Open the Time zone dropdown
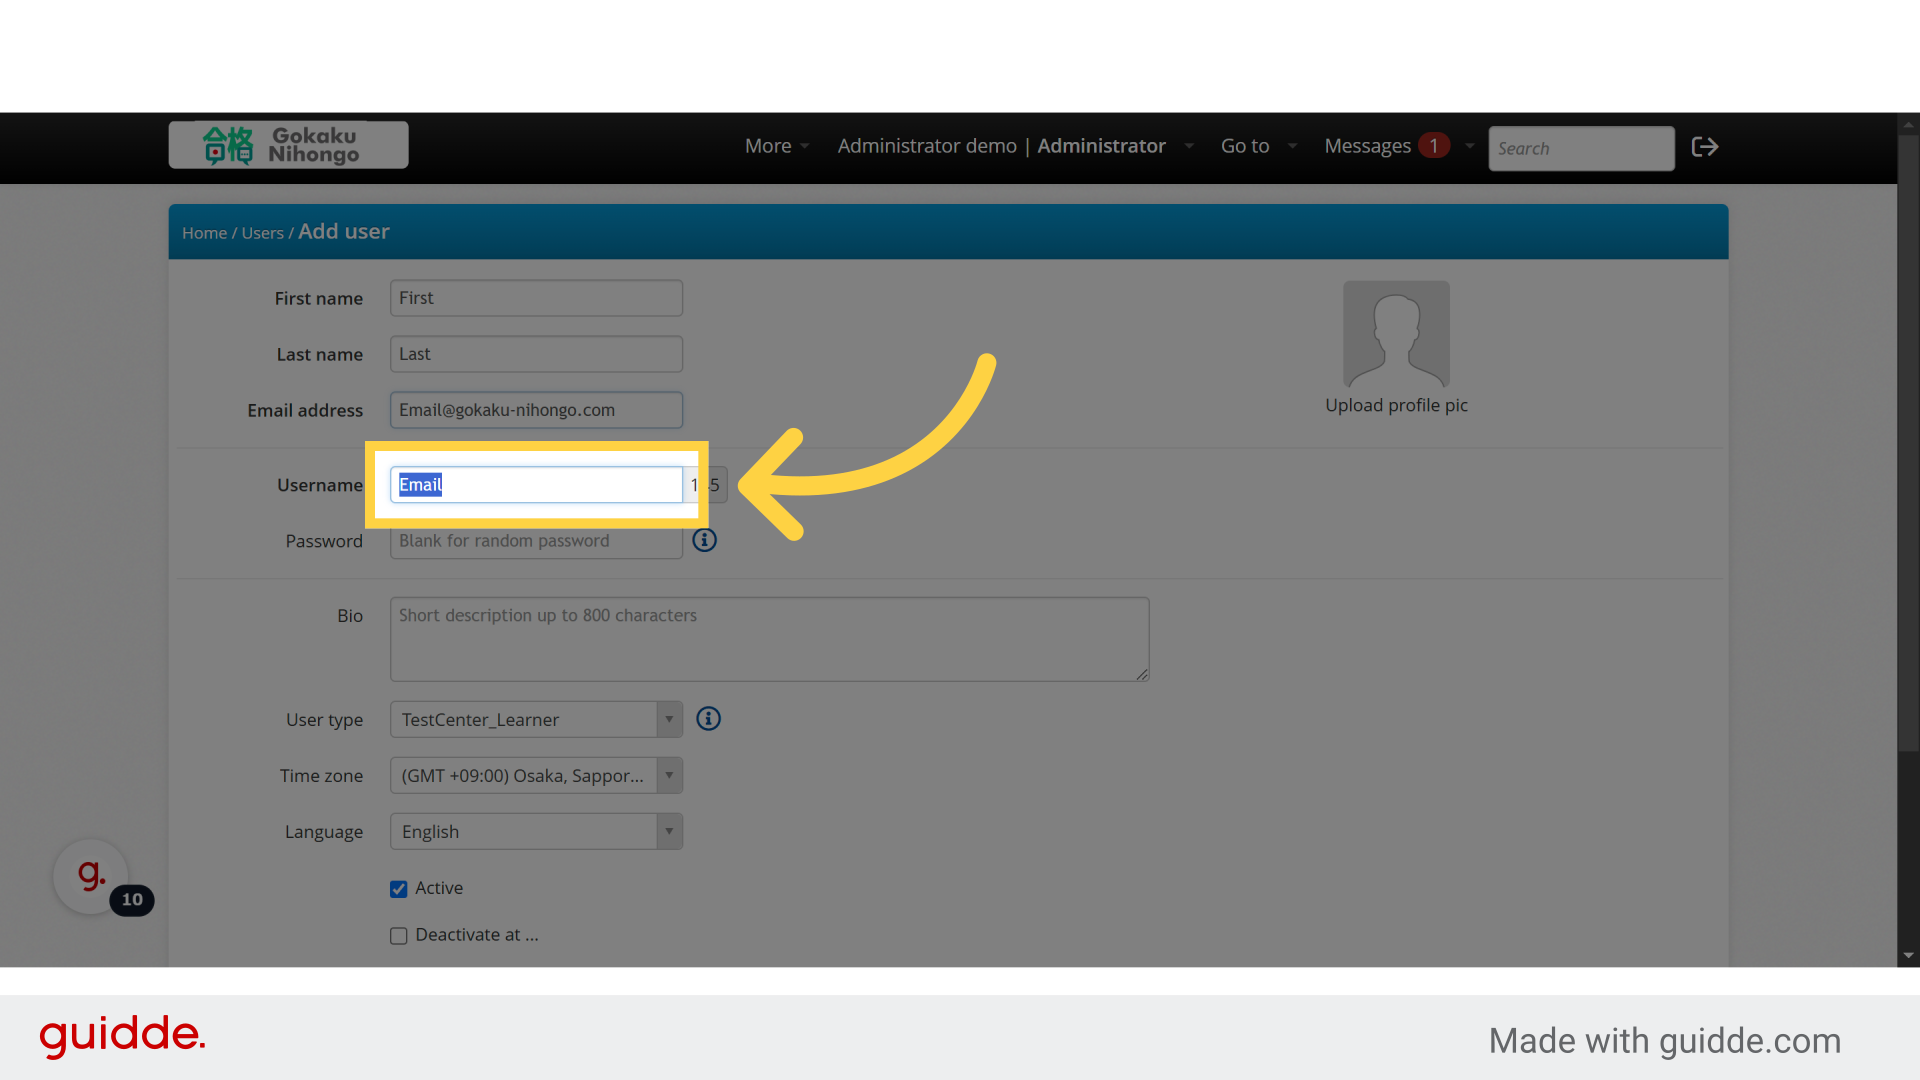 coord(536,776)
